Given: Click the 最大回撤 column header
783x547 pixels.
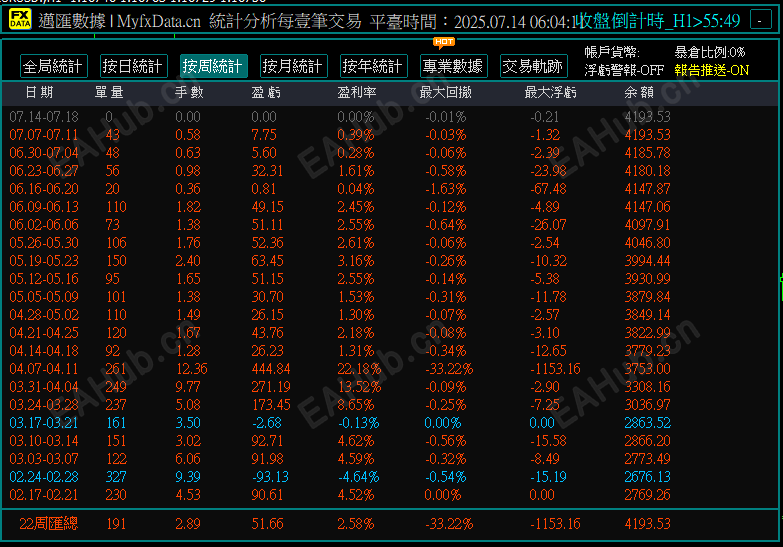Looking at the screenshot, I should click(x=445, y=92).
